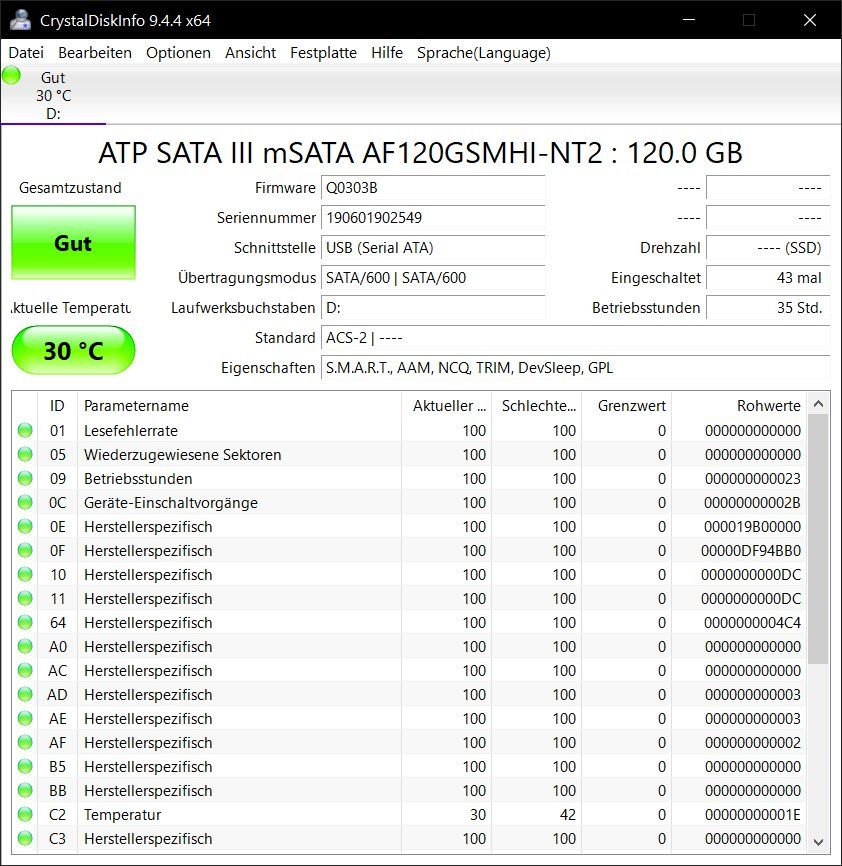Click status dot of ID 09 Betriebsstunden row

(x=25, y=478)
